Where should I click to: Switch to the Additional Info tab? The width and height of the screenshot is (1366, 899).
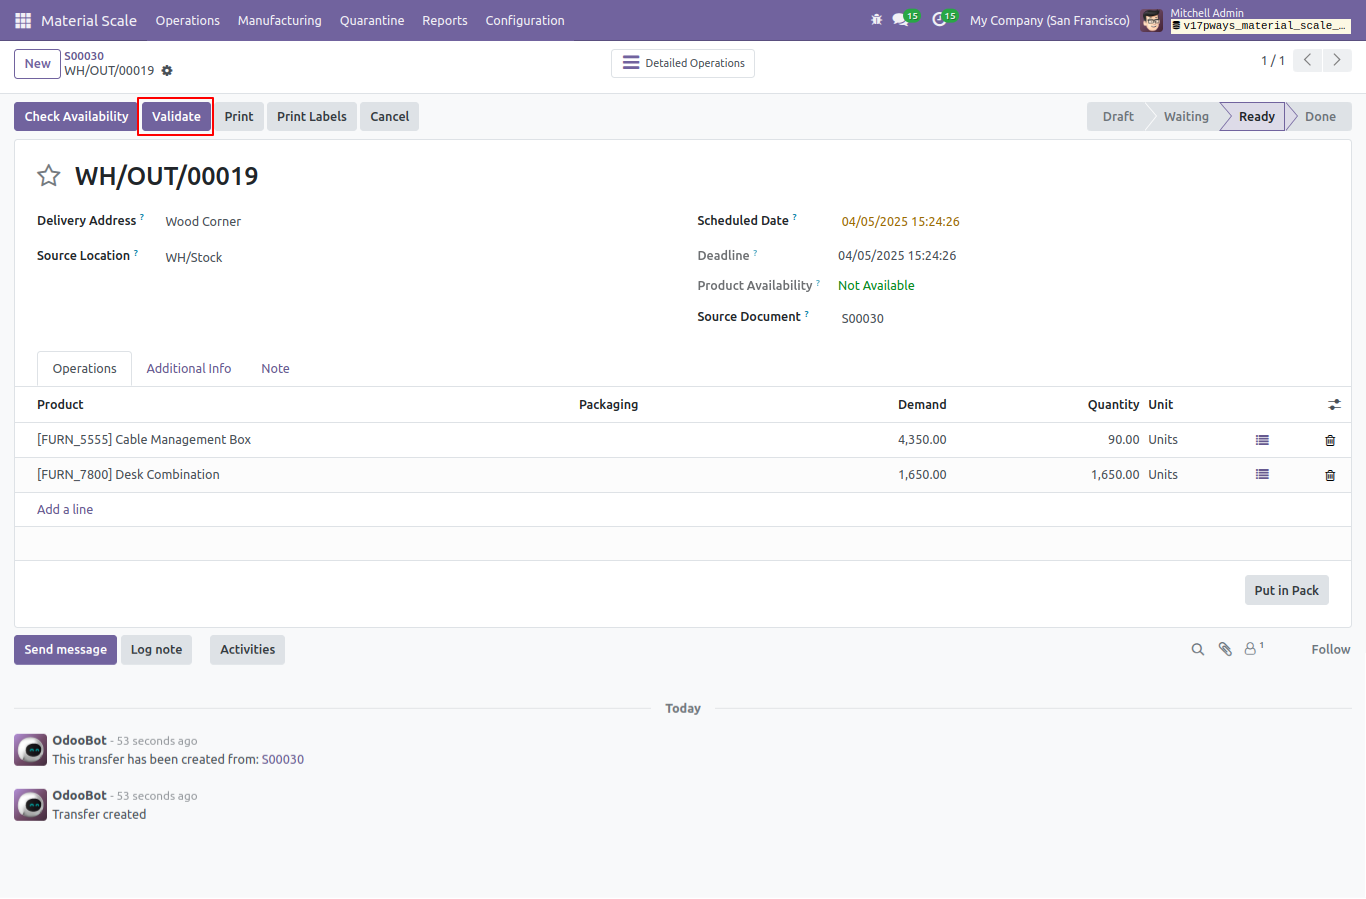(189, 369)
